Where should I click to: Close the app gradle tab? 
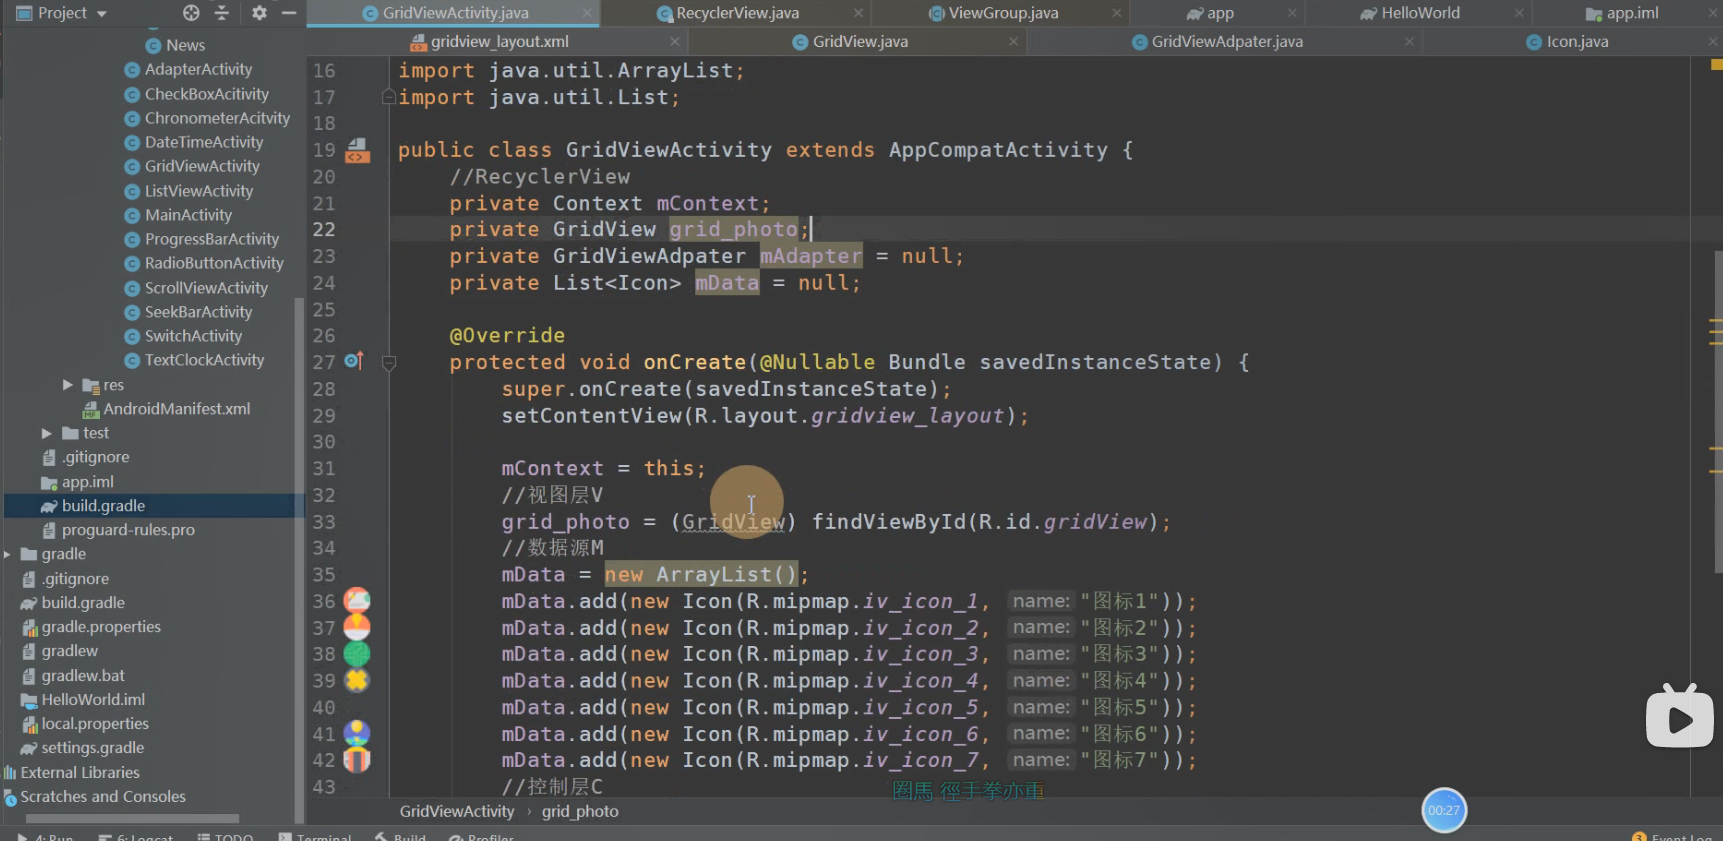1292,13
